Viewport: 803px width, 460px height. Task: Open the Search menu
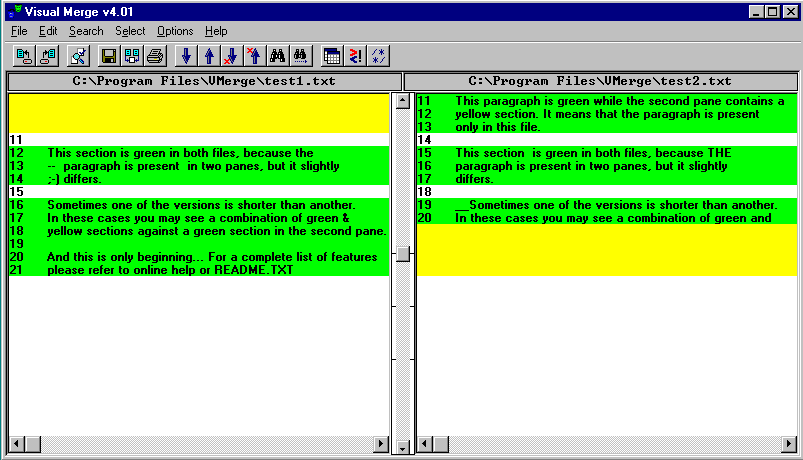tap(86, 31)
